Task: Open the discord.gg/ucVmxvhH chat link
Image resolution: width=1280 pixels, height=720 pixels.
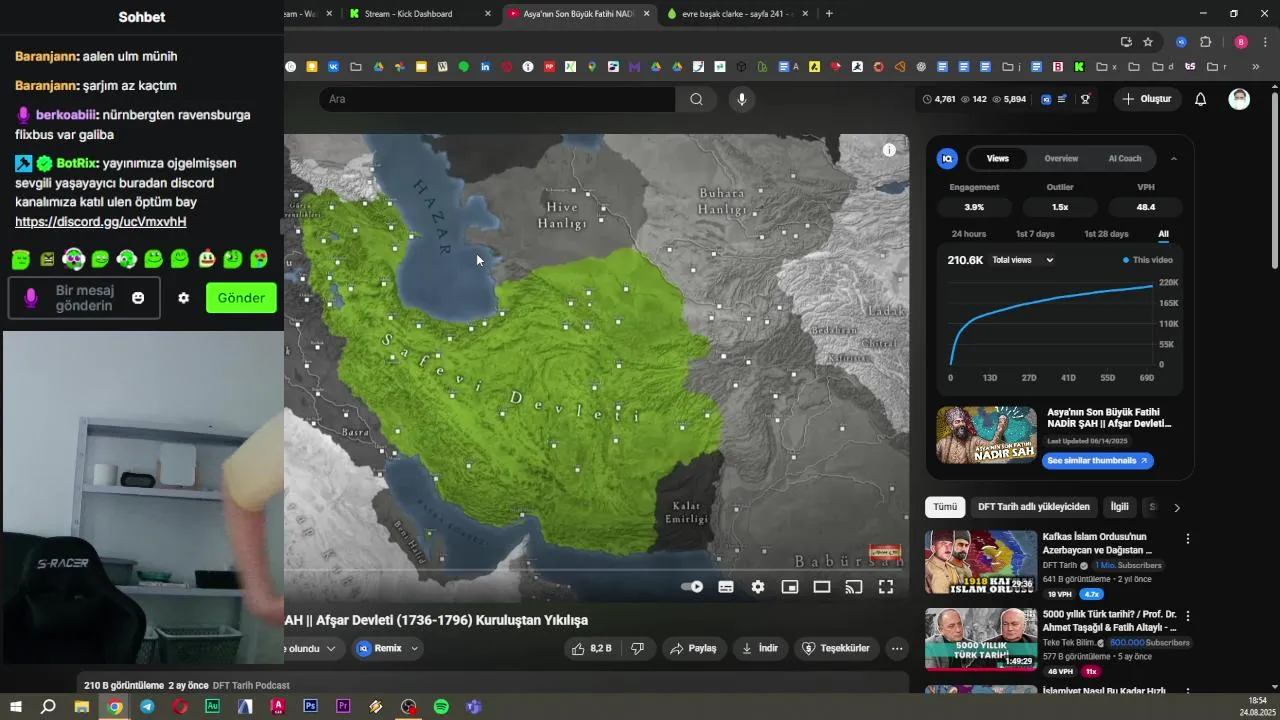Action: (100, 222)
